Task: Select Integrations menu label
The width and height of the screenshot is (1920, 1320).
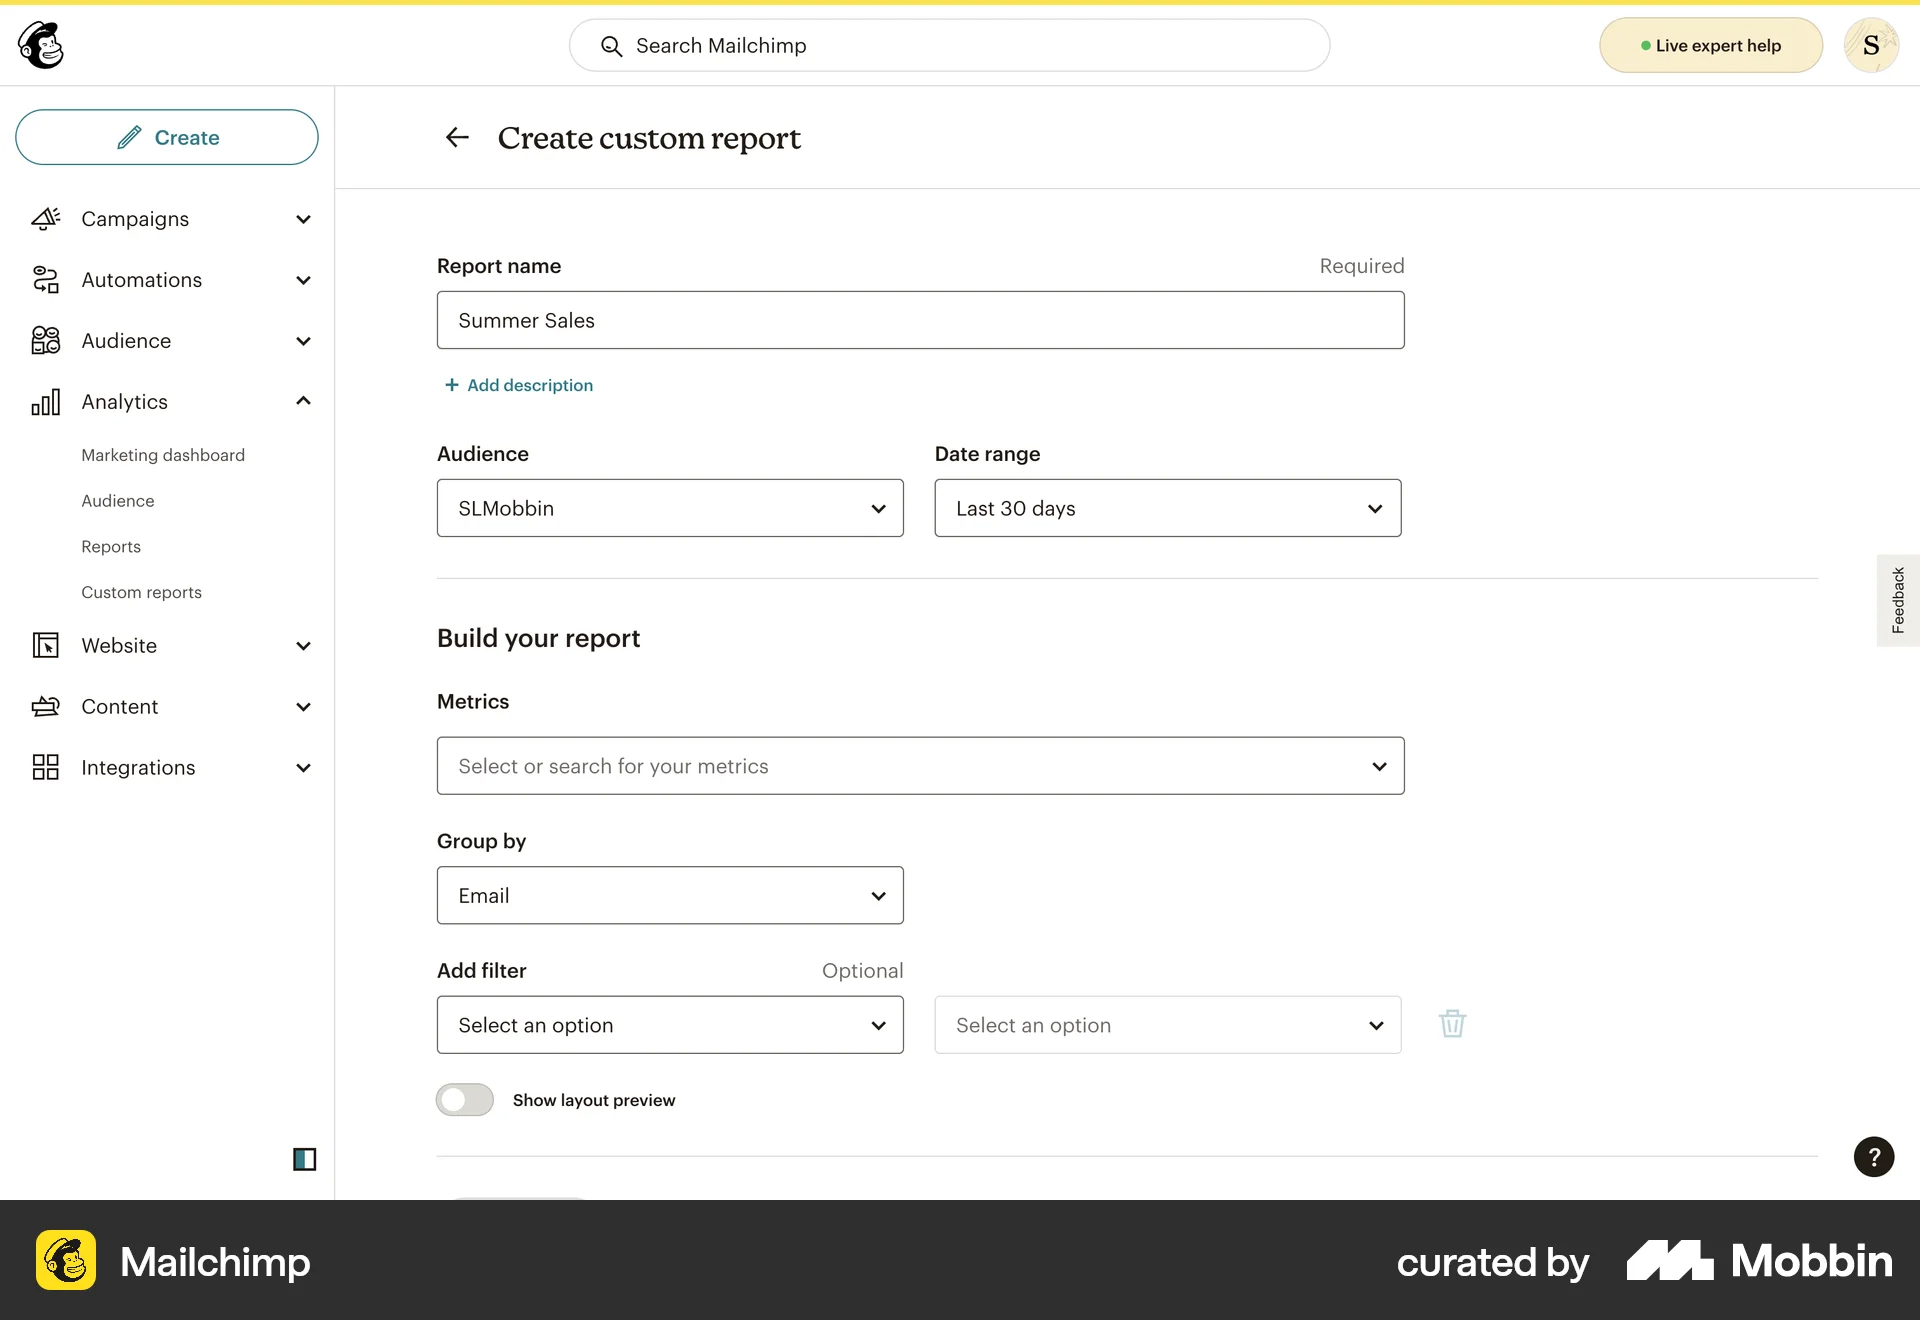Action: 138,768
